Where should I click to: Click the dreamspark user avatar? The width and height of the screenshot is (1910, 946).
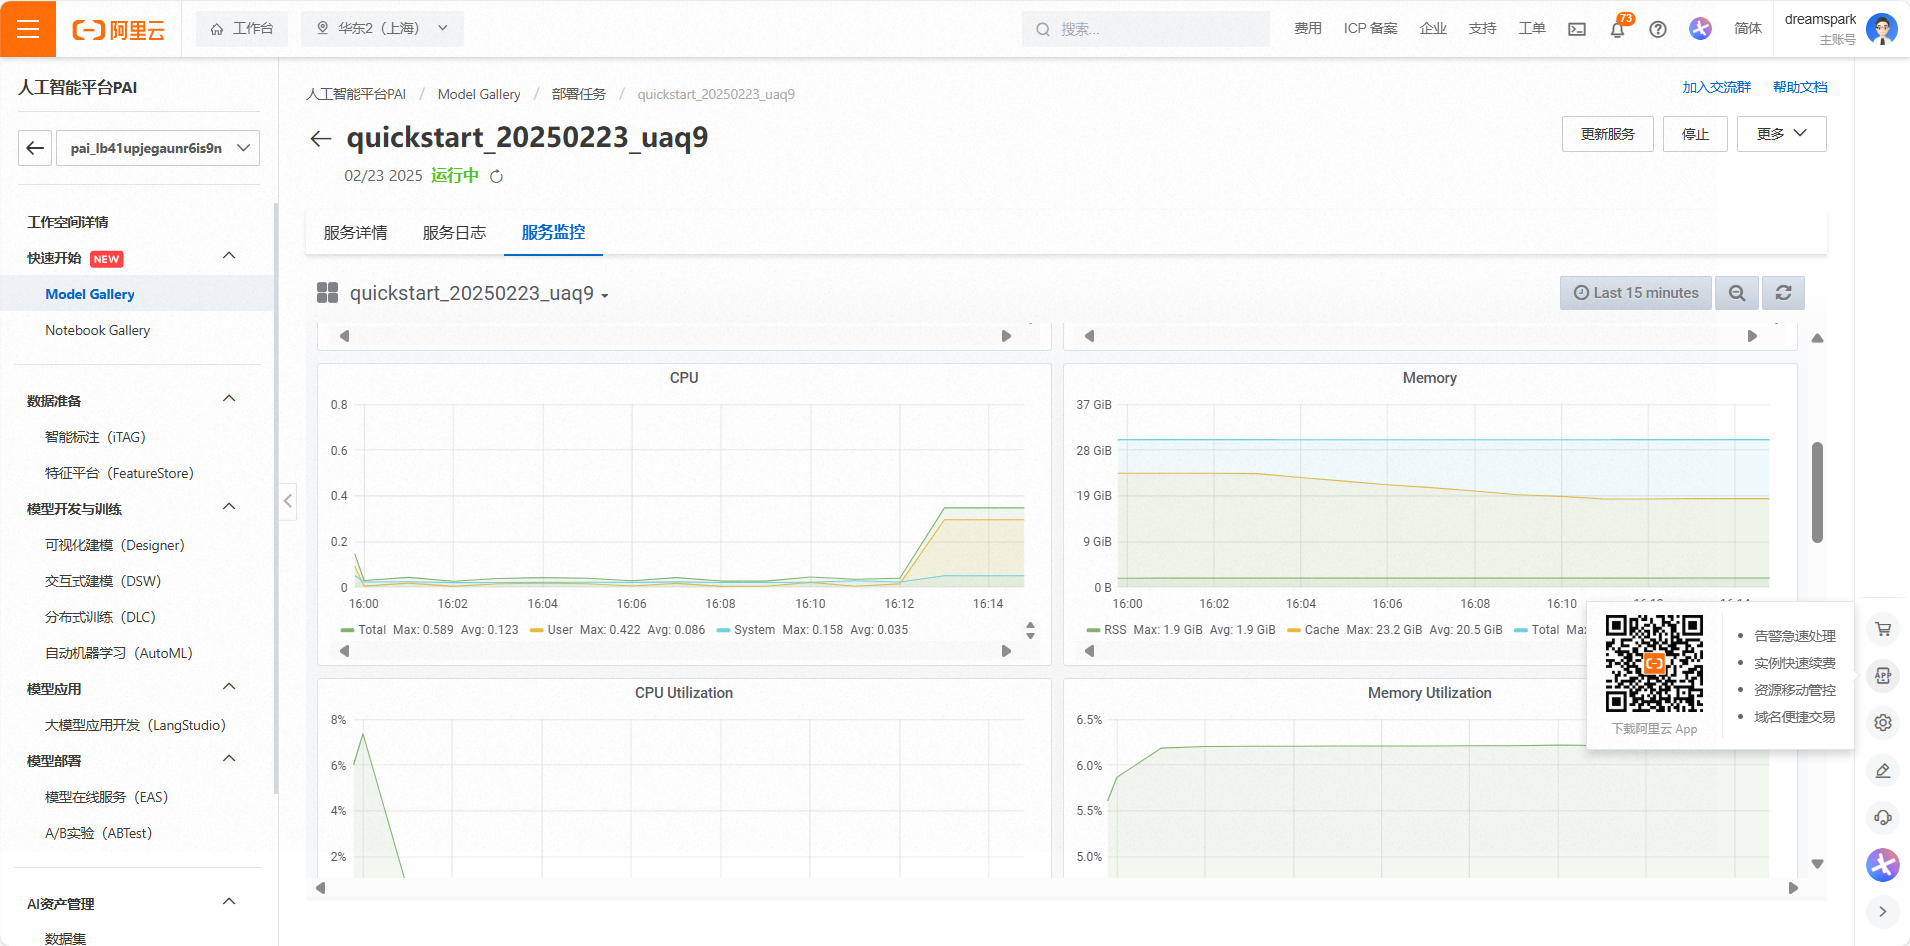point(1881,29)
